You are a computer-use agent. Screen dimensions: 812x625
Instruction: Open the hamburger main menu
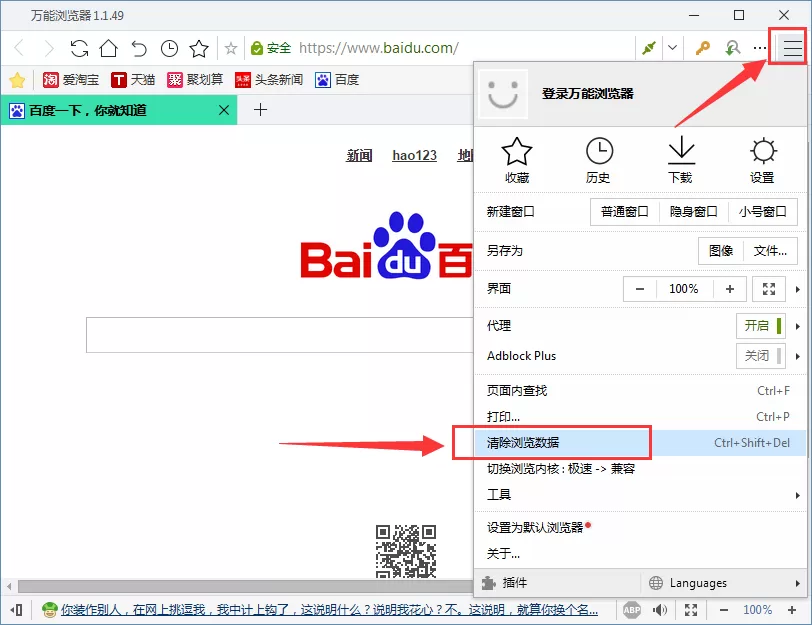point(792,48)
